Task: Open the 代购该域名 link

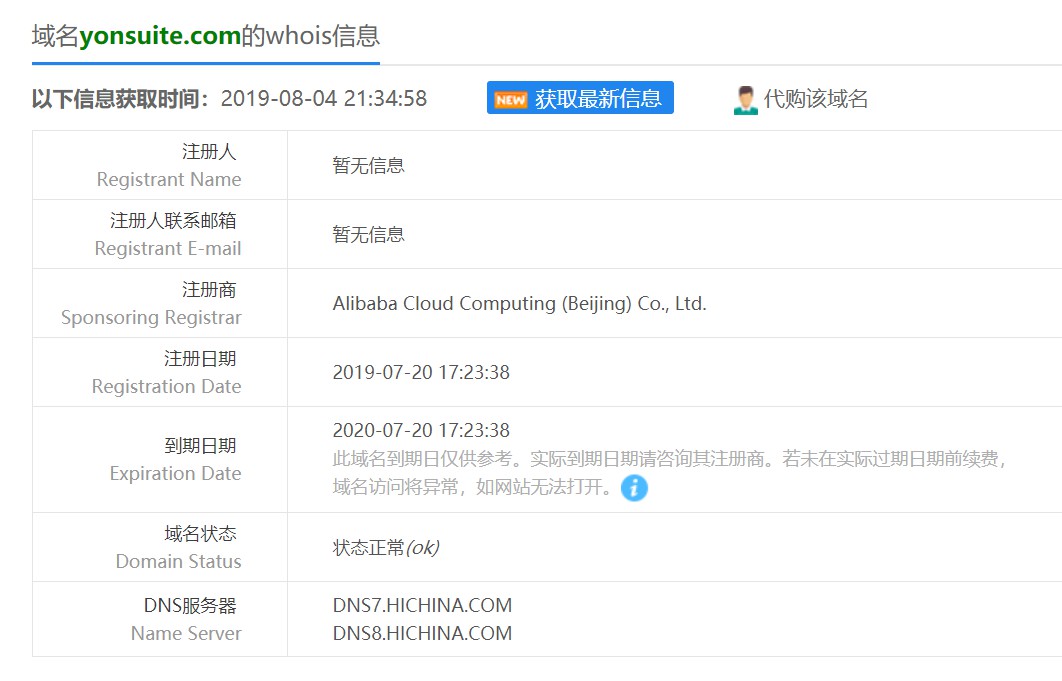Action: click(807, 98)
